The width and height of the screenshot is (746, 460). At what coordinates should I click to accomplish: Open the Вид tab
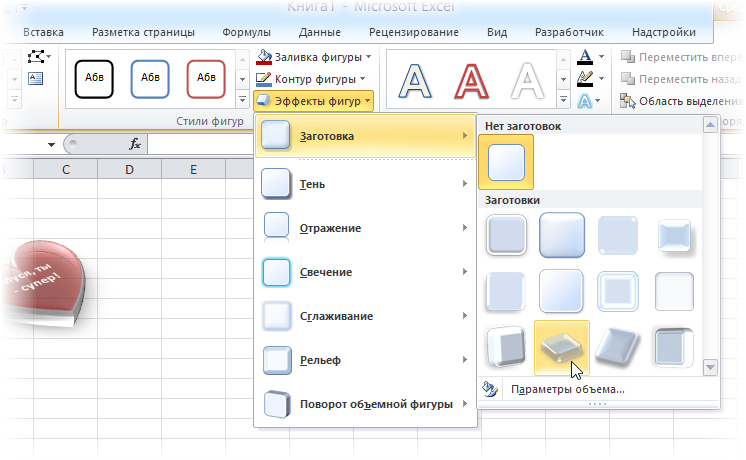497,32
